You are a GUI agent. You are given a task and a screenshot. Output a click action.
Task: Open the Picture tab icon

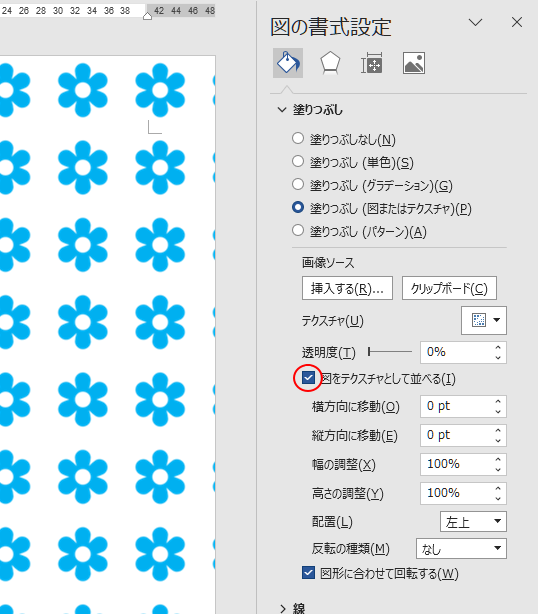click(x=414, y=63)
